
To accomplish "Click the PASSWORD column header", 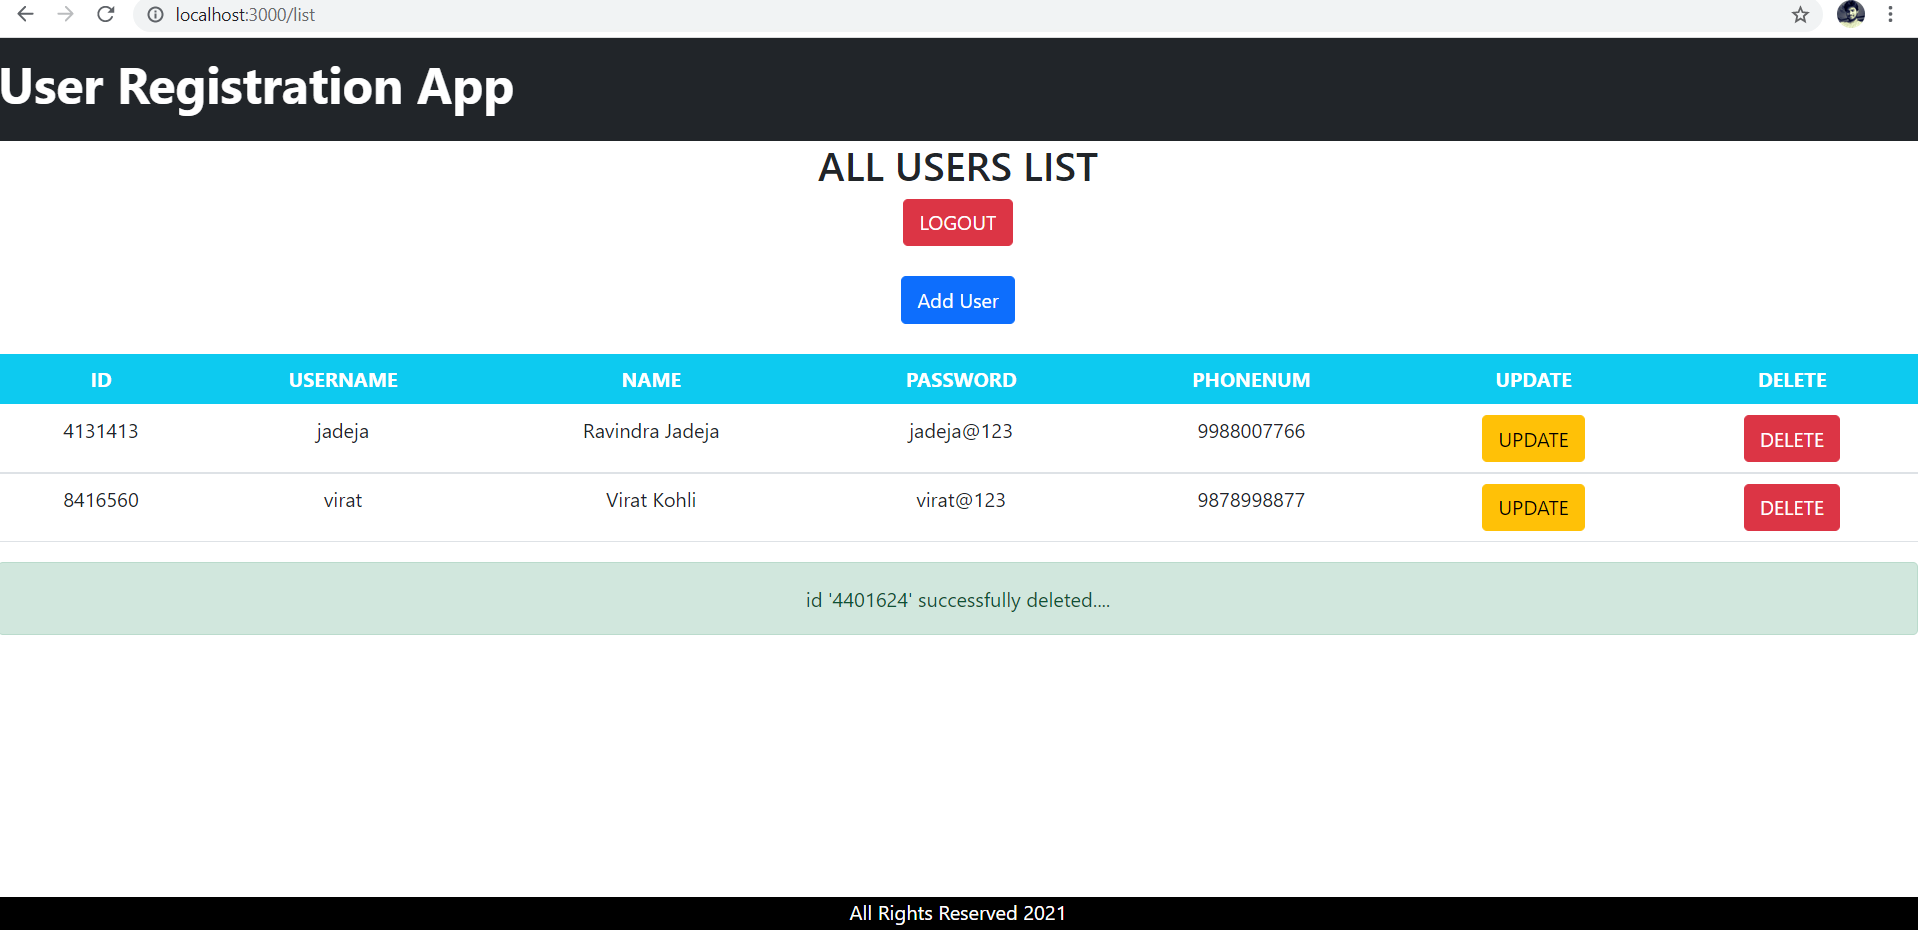I will tap(961, 380).
